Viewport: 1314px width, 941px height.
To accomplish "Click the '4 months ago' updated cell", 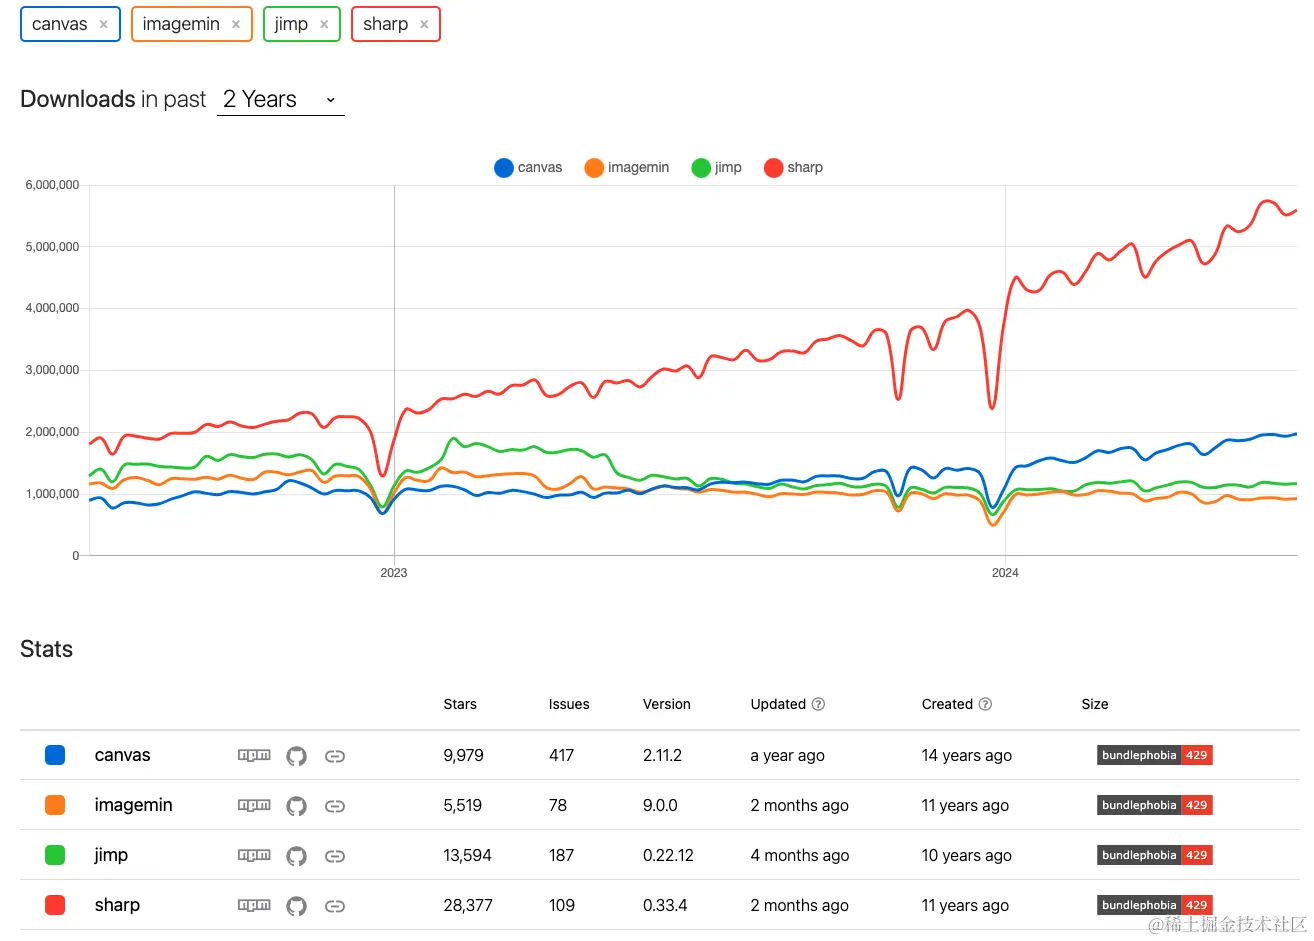I will (800, 855).
